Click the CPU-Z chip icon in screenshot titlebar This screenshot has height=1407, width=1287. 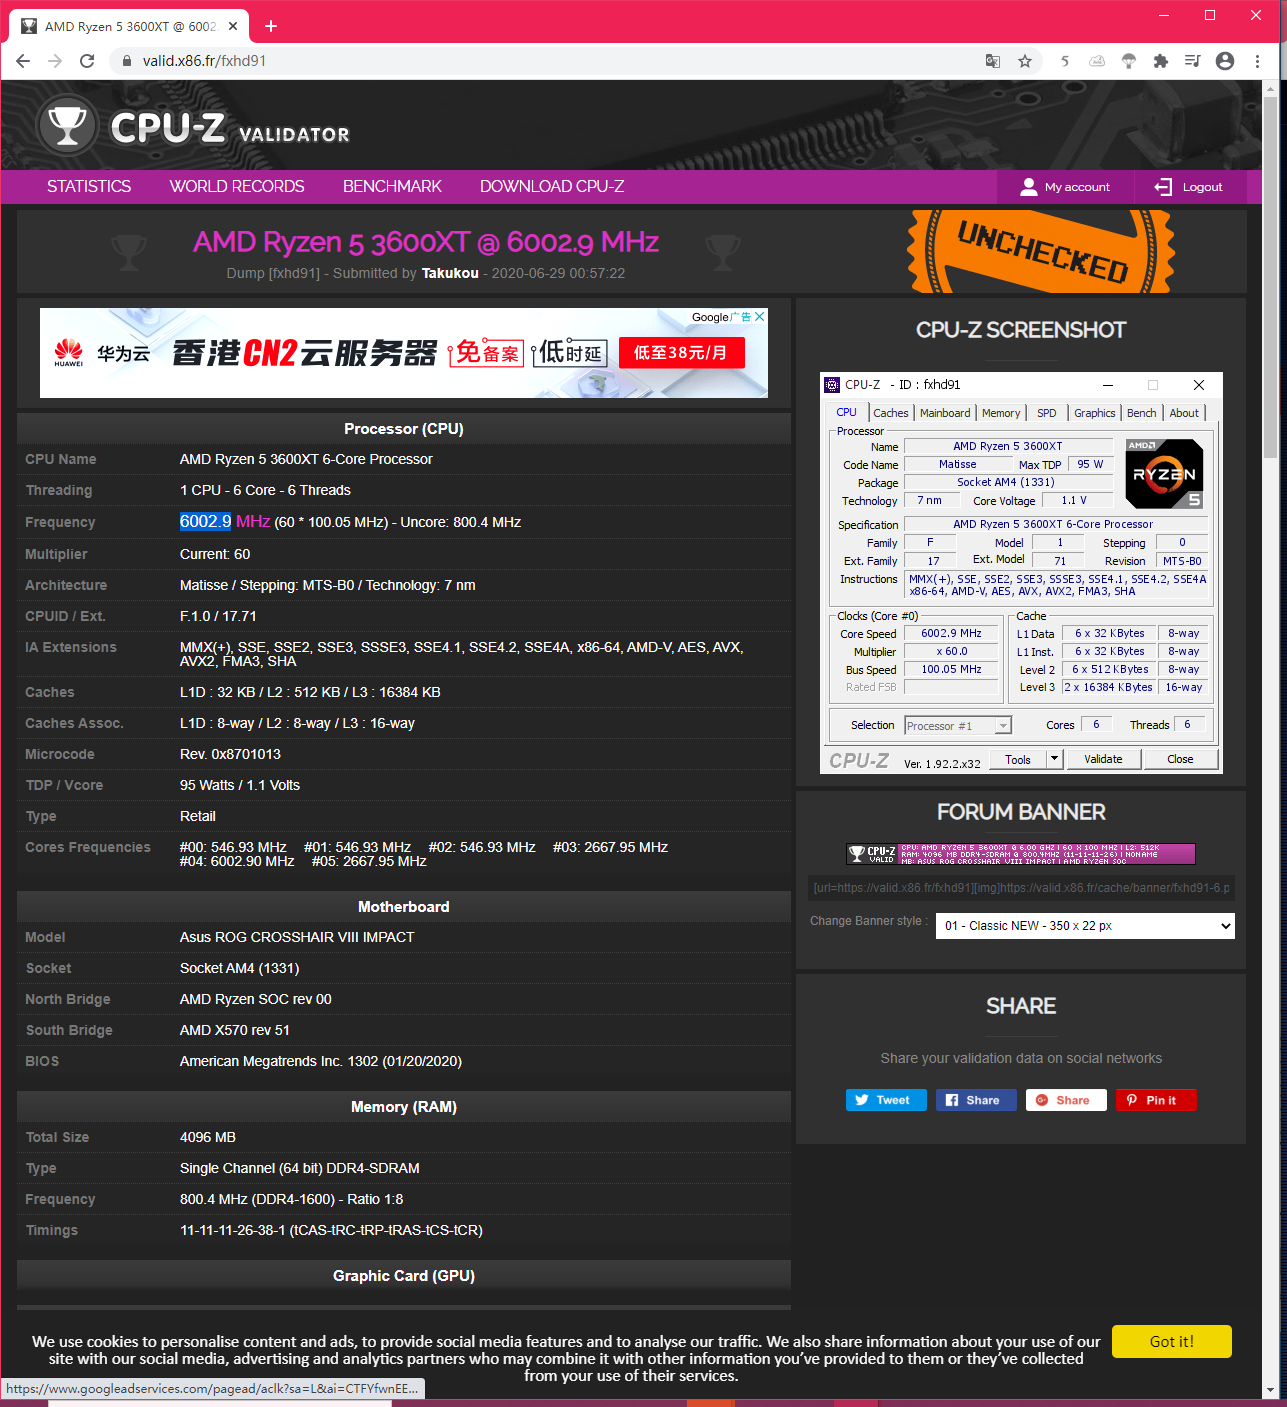[832, 385]
